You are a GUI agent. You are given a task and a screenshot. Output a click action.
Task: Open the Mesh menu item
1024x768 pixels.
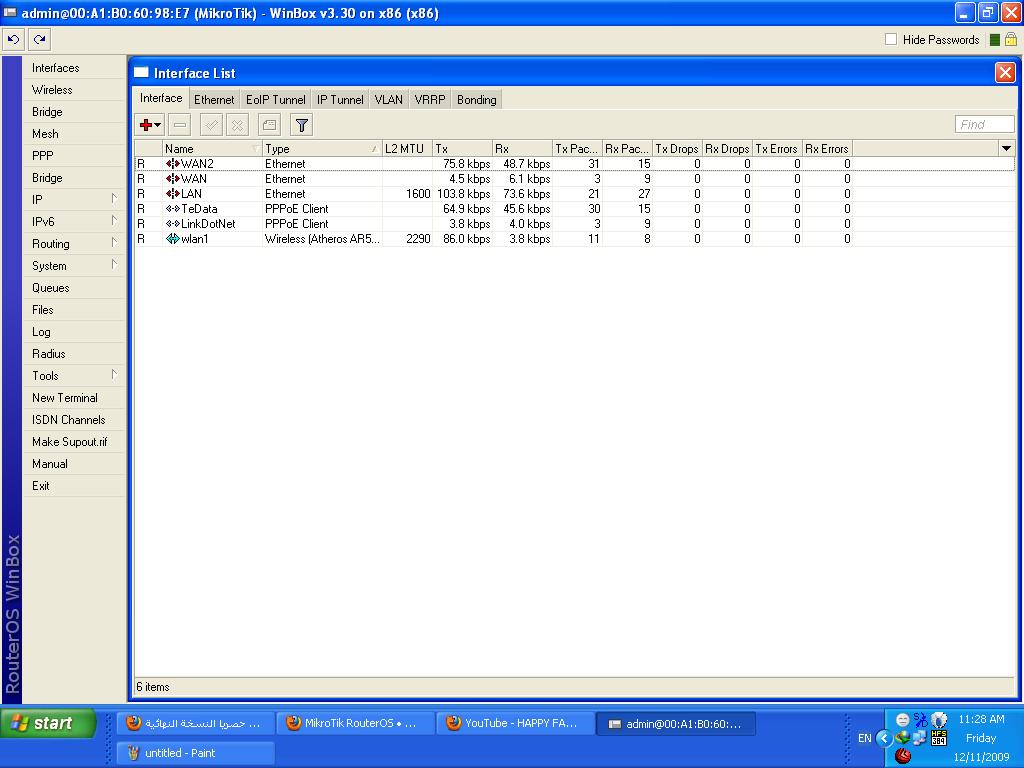coord(74,134)
